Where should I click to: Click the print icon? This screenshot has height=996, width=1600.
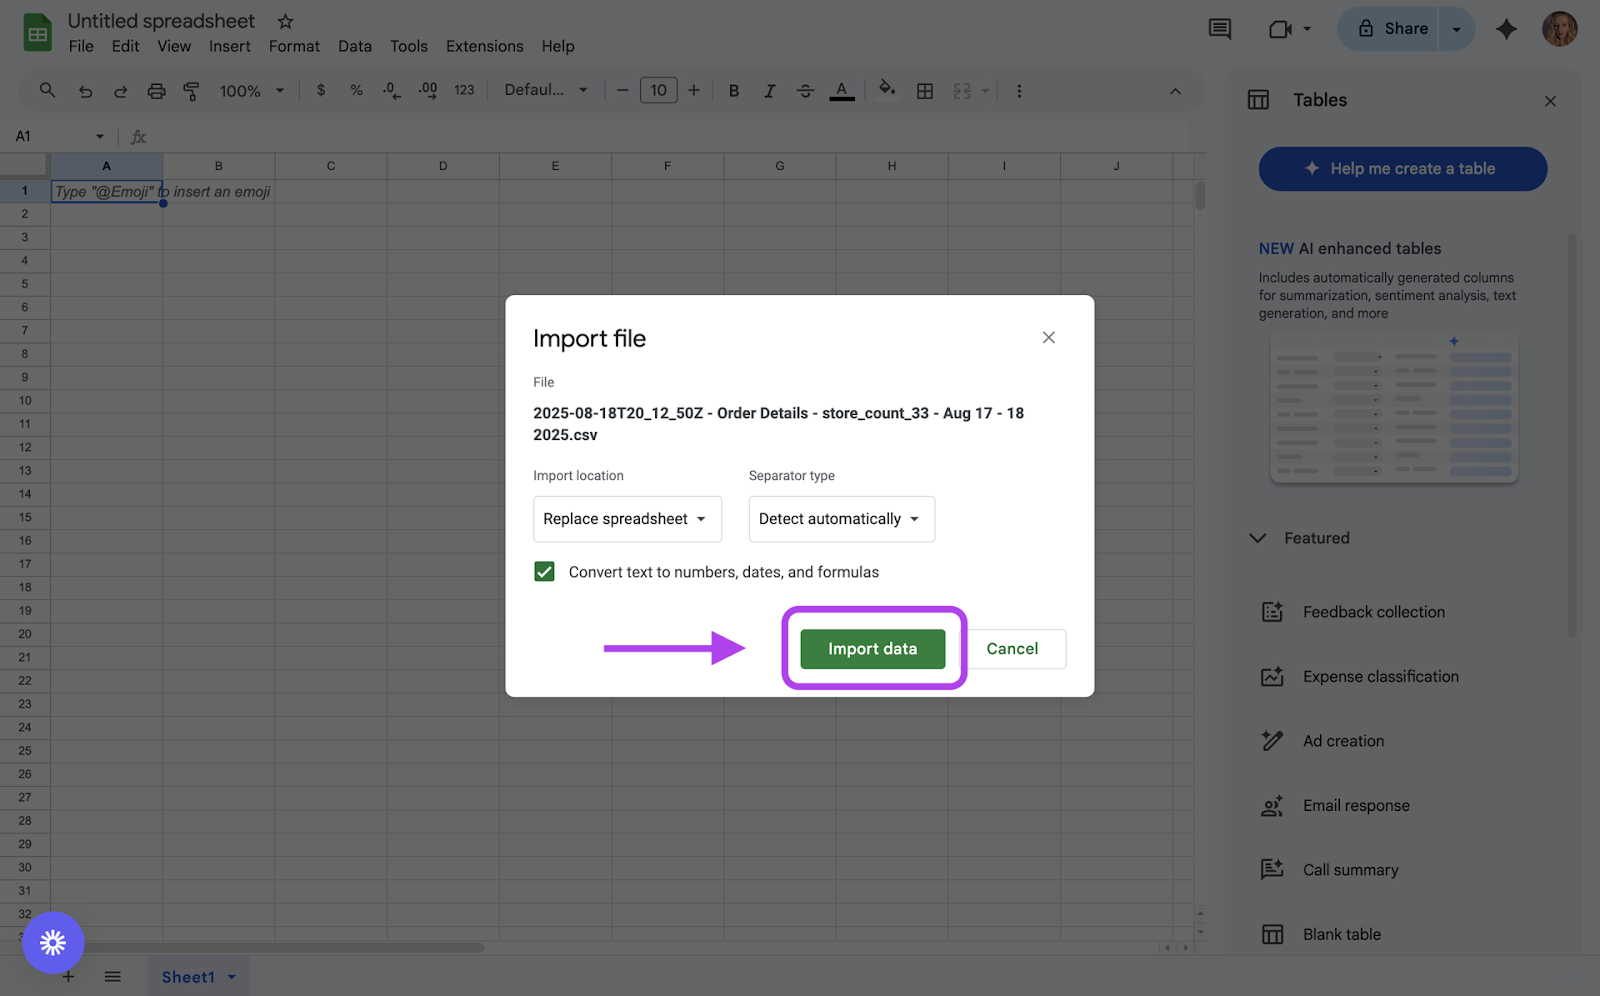click(156, 91)
